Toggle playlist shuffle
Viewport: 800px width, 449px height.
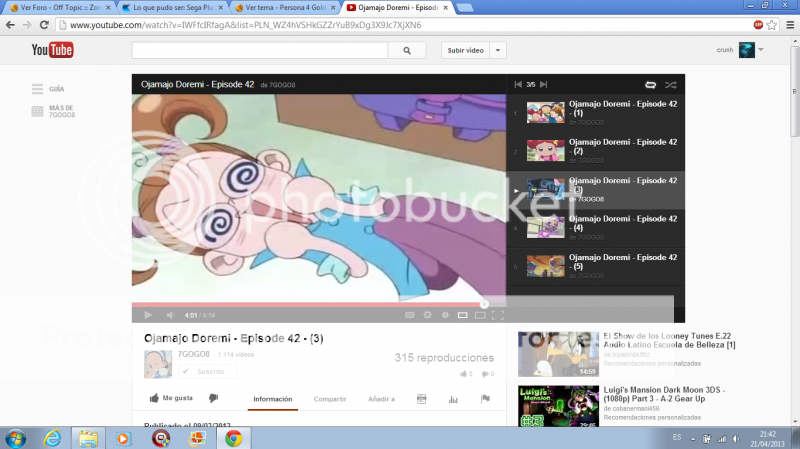pos(670,85)
